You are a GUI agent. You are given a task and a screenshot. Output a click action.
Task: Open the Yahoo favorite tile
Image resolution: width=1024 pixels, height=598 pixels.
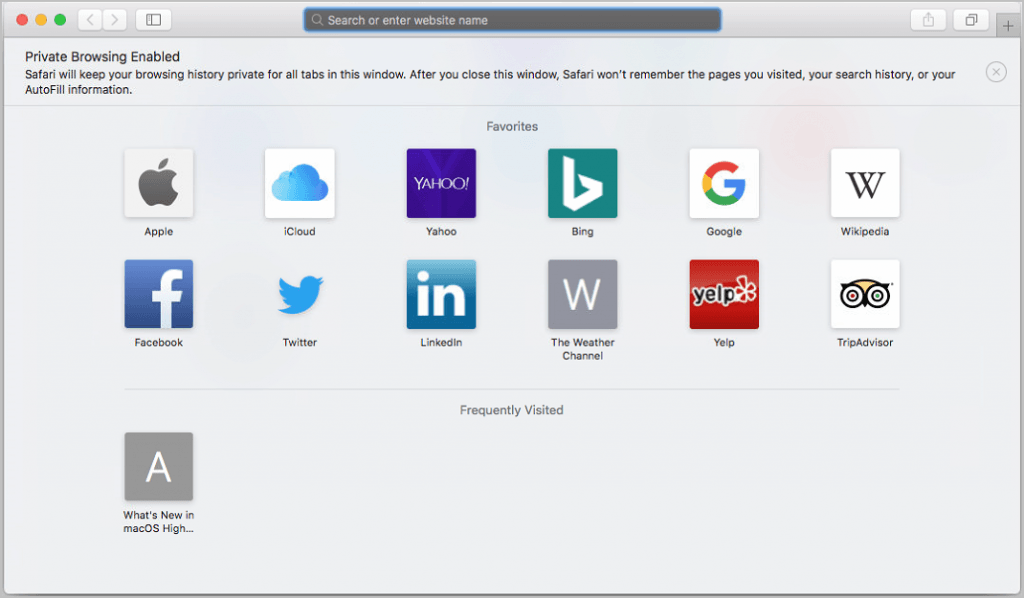[x=441, y=183]
